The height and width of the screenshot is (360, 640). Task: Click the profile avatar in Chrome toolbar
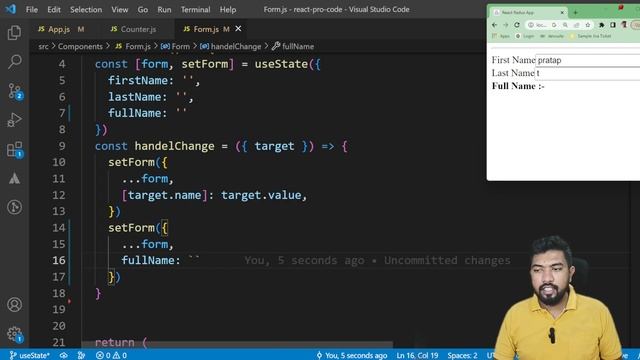coord(624,25)
